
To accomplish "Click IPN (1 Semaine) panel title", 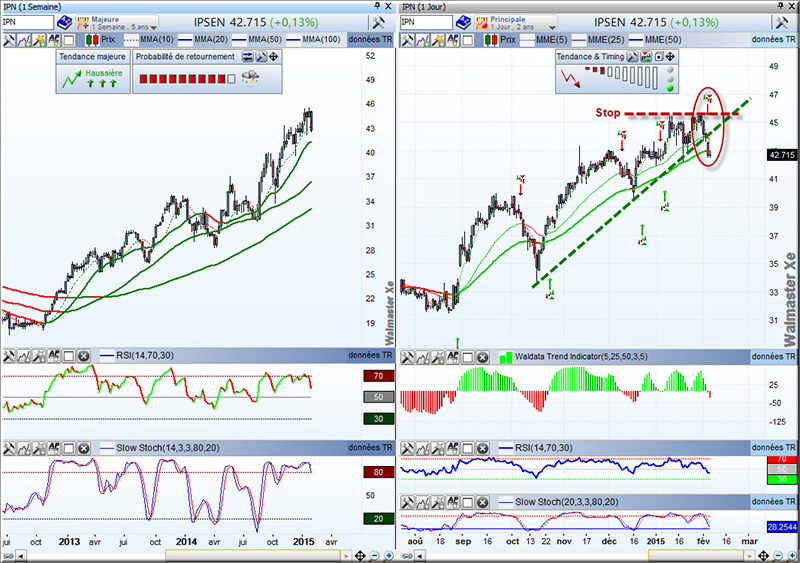I will 32,7.
